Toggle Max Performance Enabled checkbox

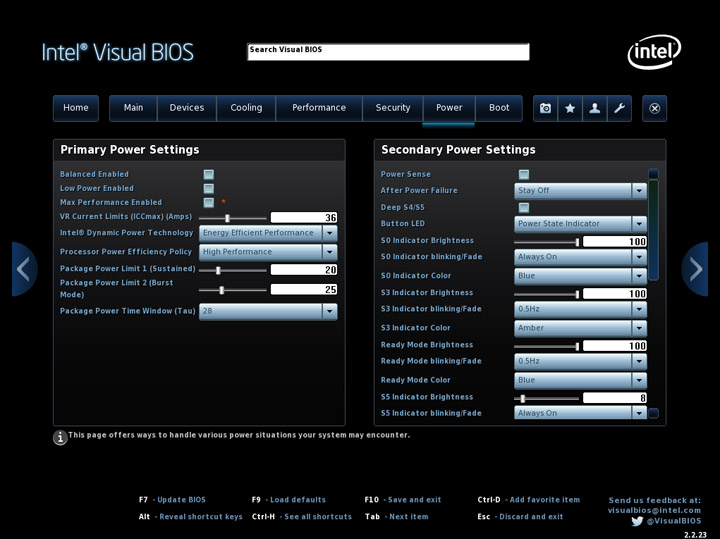[208, 202]
